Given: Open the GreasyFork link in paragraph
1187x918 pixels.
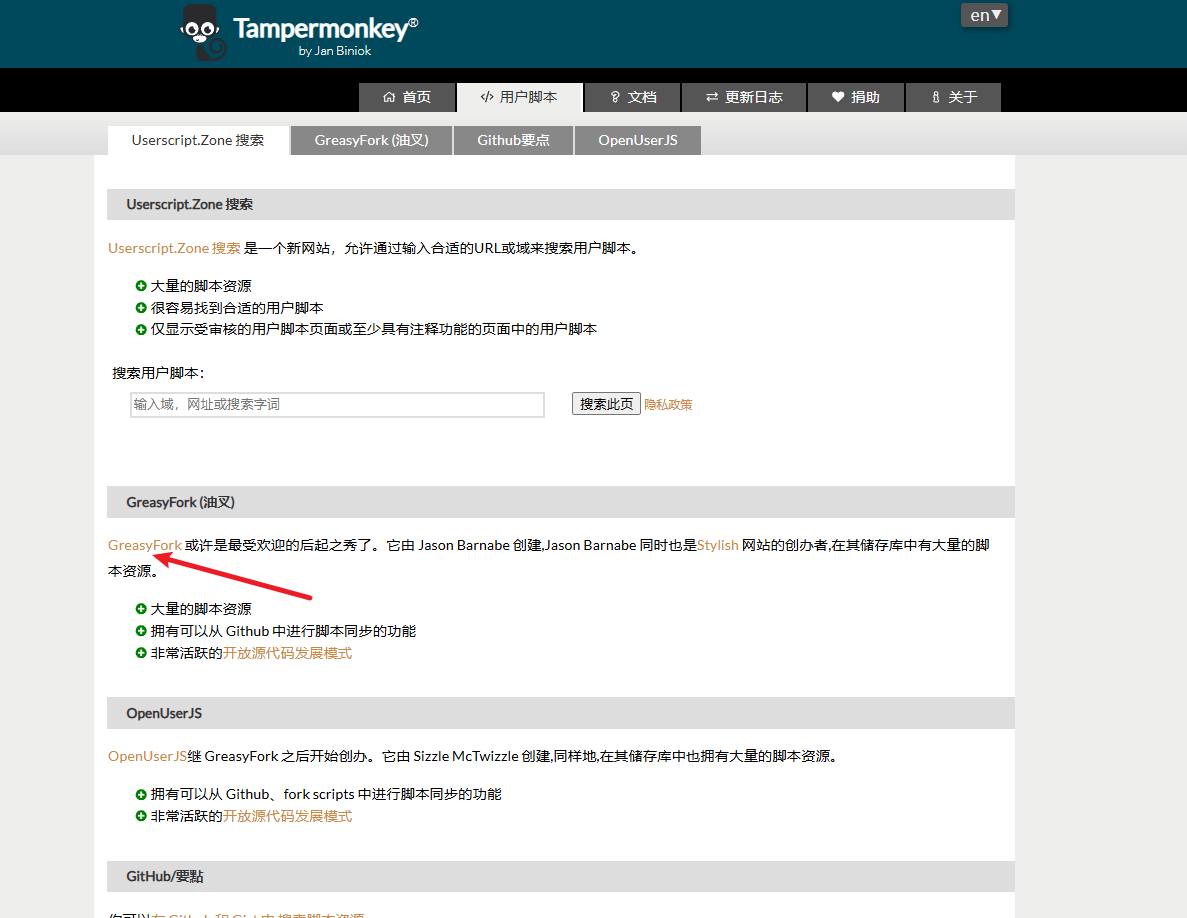Looking at the screenshot, I should click(x=145, y=545).
